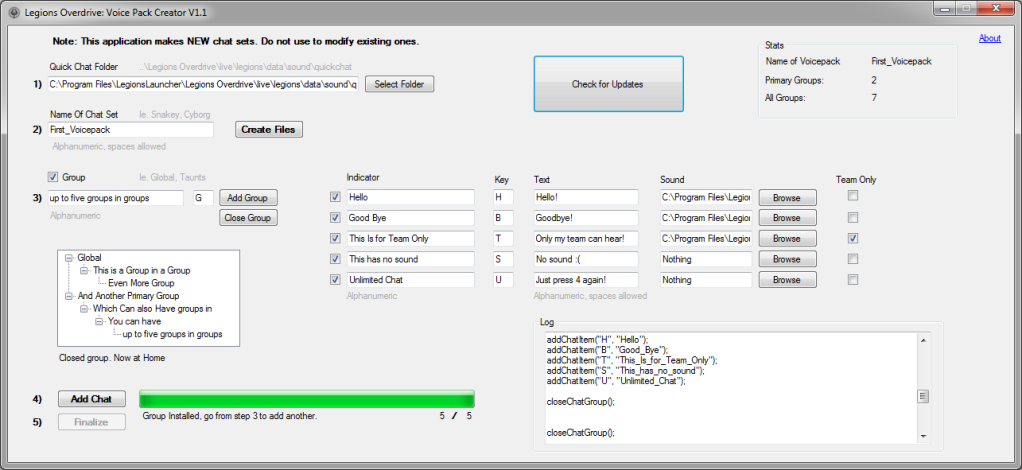Browse sound for 'This Is for Team Only' row
Viewport: 1022px width, 470px height.
pyautogui.click(x=787, y=239)
